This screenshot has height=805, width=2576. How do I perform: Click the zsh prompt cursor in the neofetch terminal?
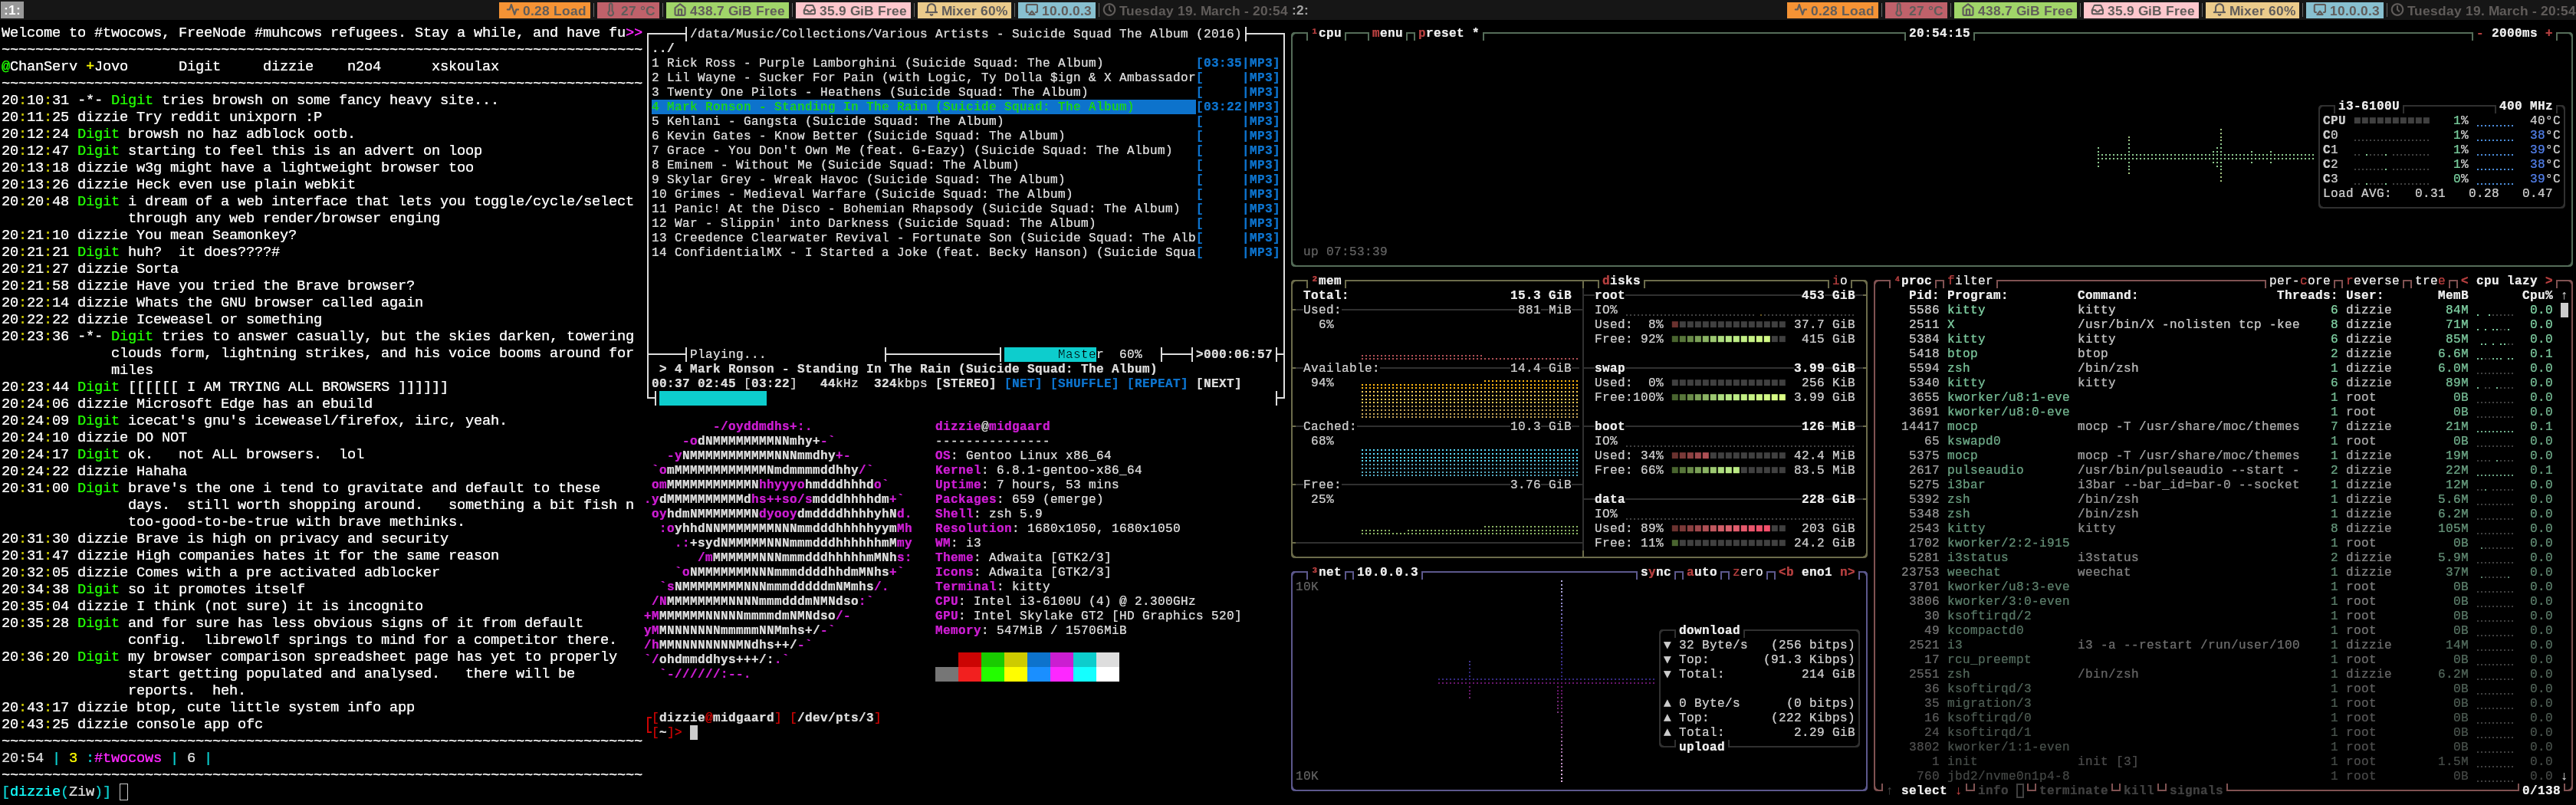point(694,733)
